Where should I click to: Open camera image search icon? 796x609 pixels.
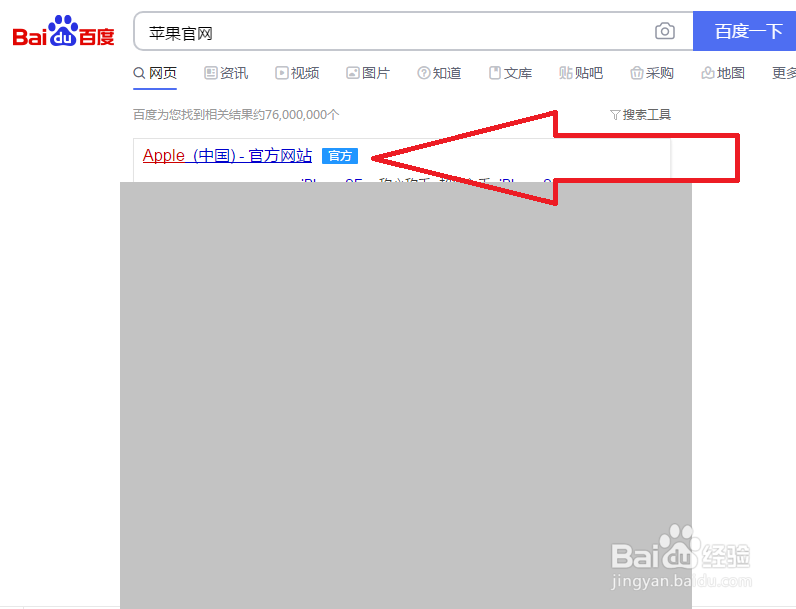665,31
